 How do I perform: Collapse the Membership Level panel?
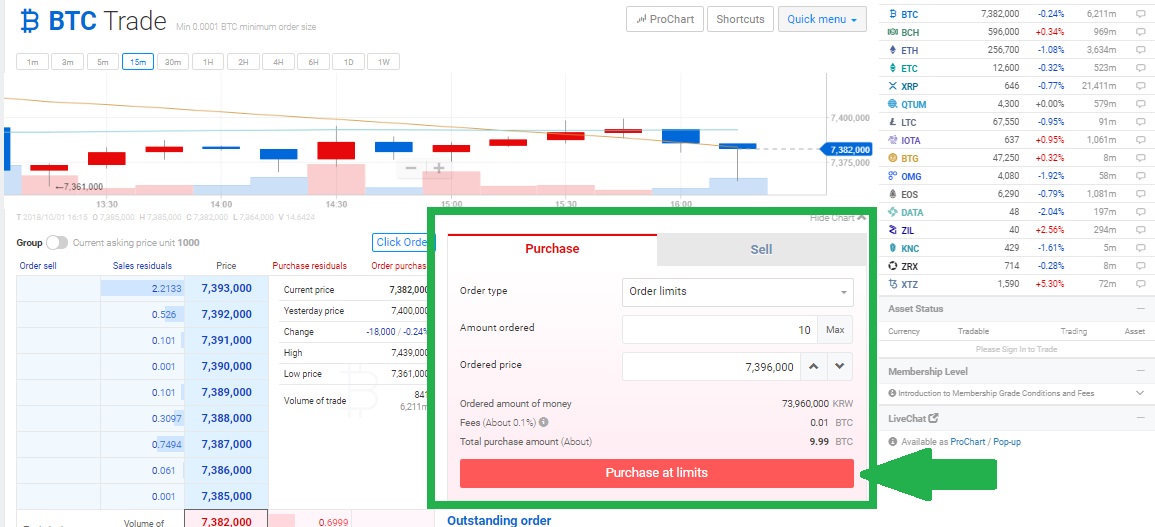point(1139,372)
